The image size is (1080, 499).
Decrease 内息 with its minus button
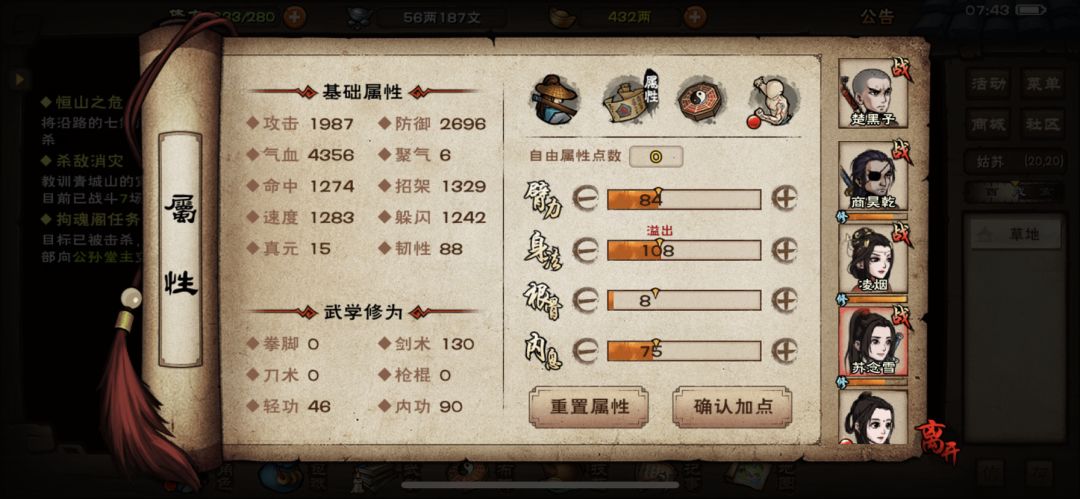[585, 351]
